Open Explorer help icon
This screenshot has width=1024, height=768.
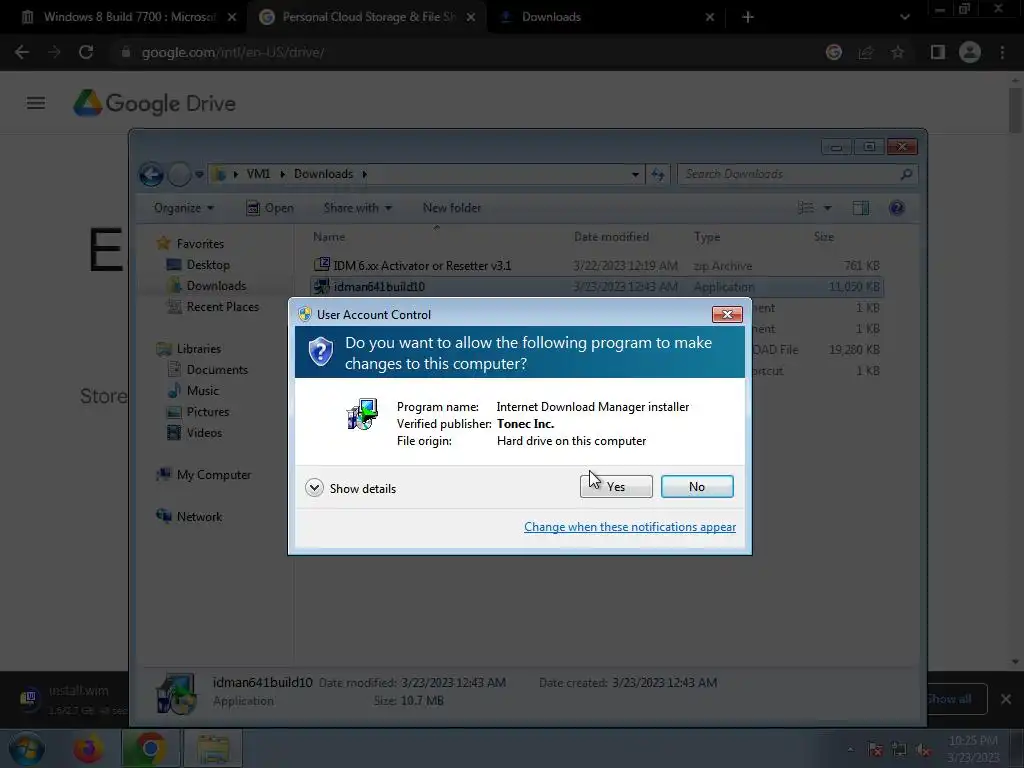(897, 208)
